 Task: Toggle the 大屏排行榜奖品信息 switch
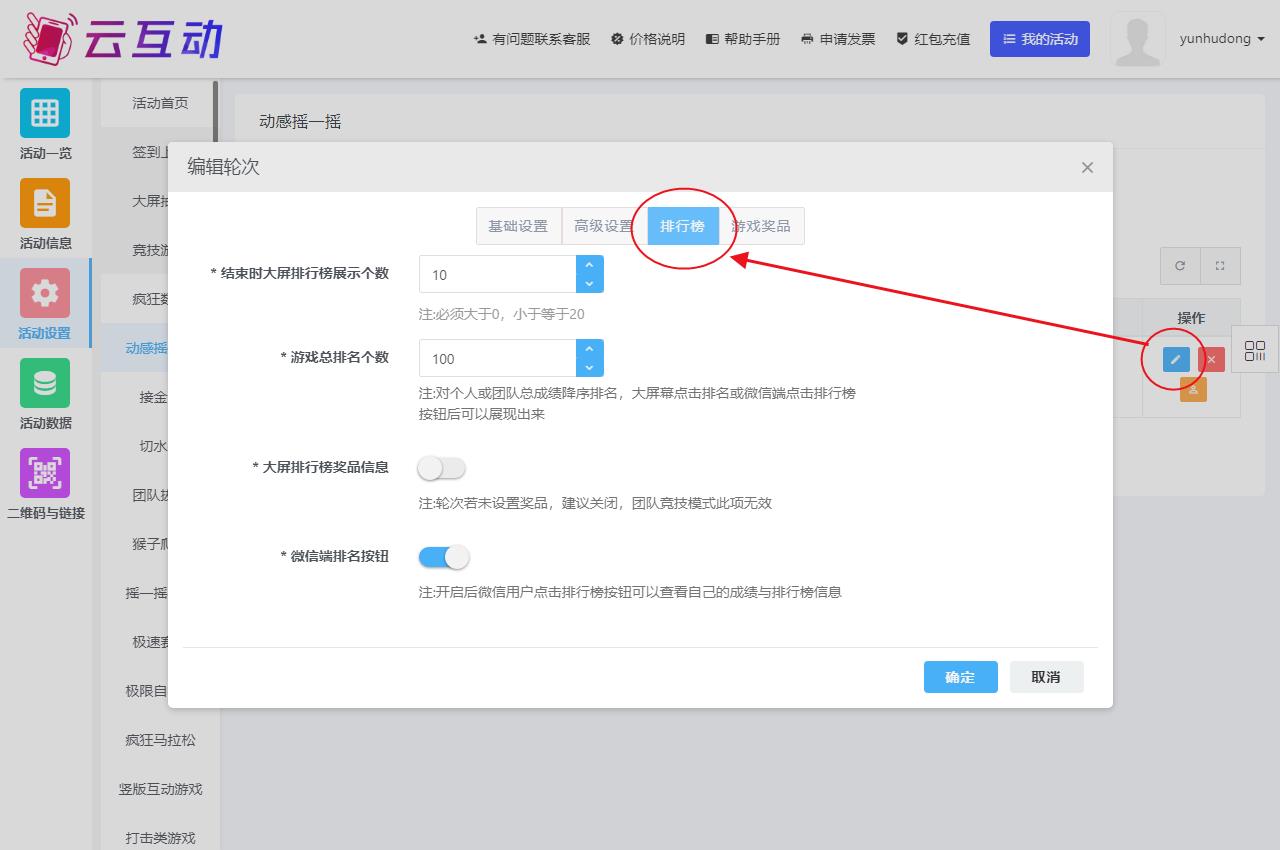[442, 468]
